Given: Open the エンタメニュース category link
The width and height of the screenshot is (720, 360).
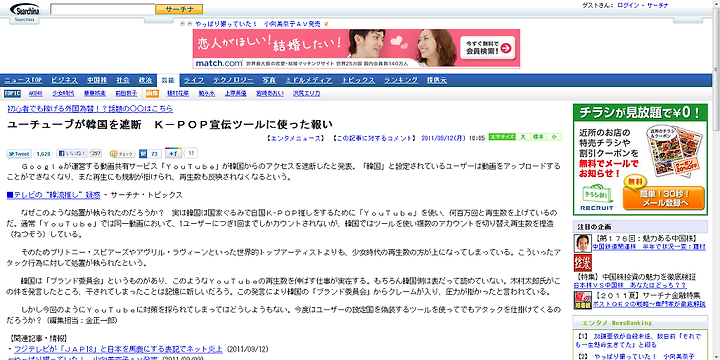Looking at the screenshot, I should click(x=295, y=137).
